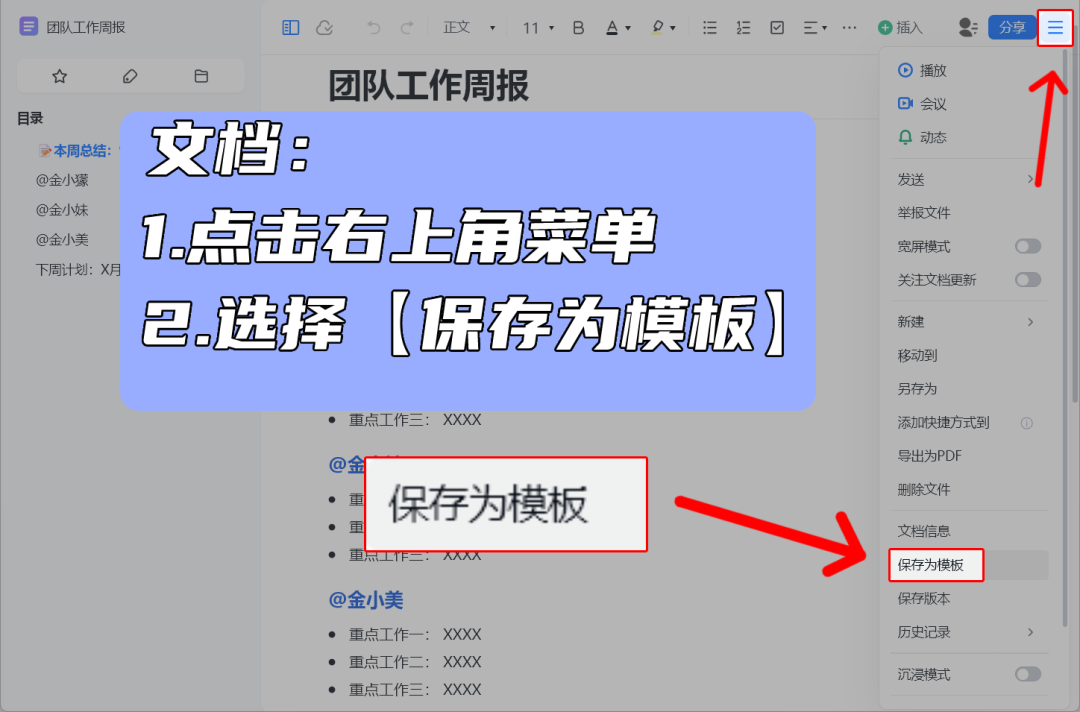Insert a task checkbox list via toolbar icon
1080x712 pixels.
(777, 27)
